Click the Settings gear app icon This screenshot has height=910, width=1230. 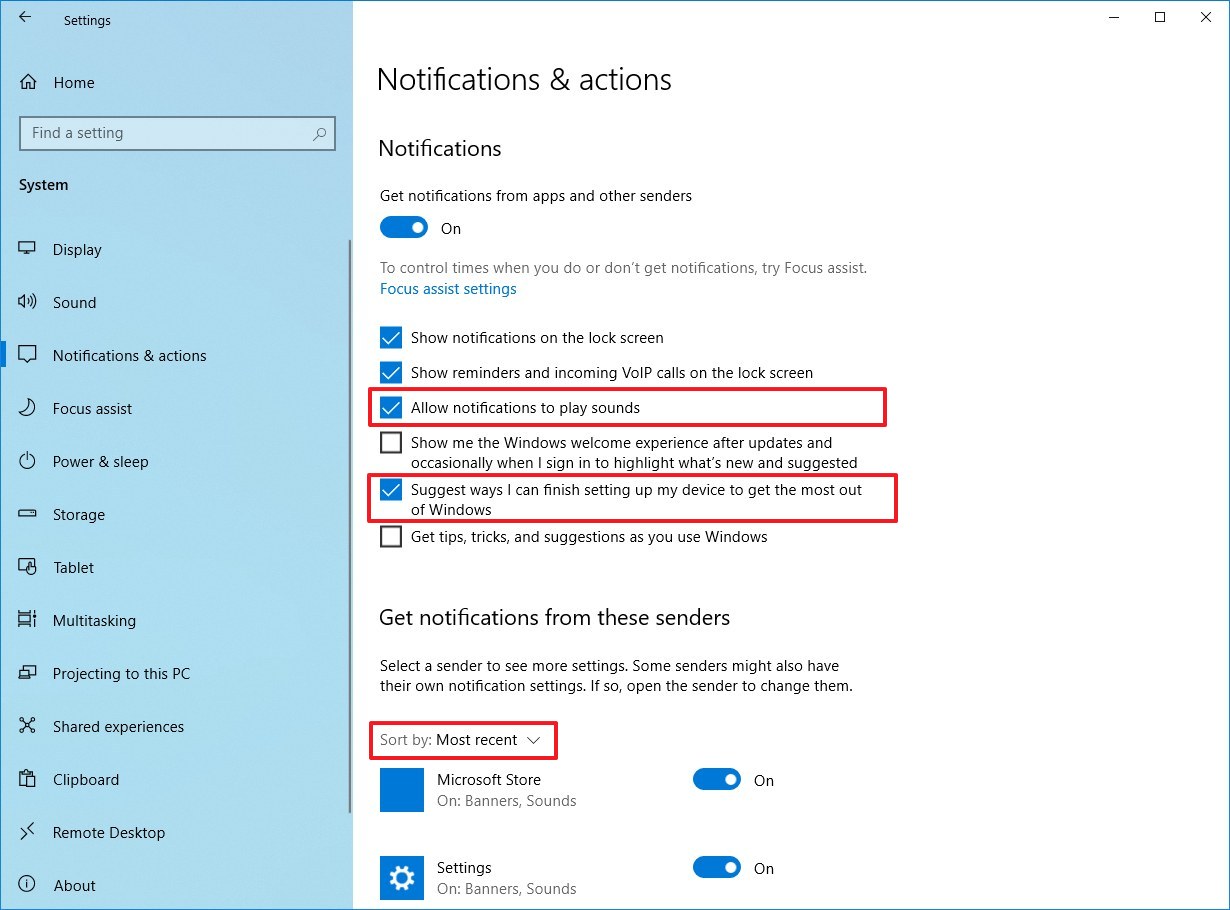[x=402, y=878]
